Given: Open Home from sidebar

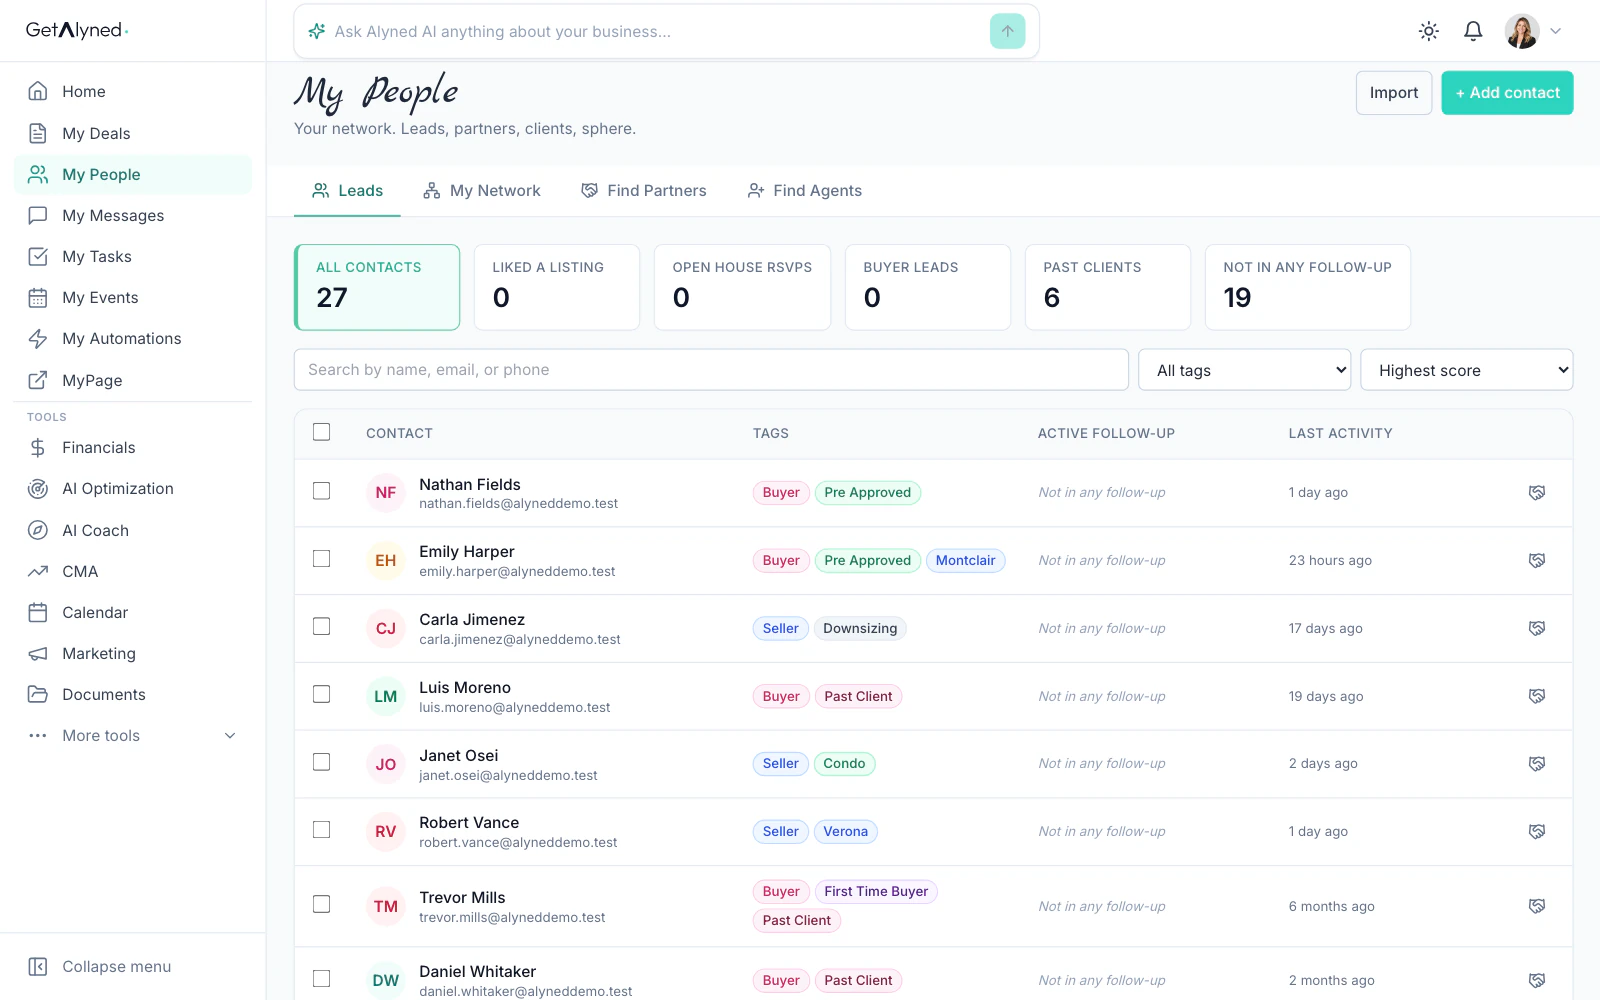Looking at the screenshot, I should tap(133, 91).
